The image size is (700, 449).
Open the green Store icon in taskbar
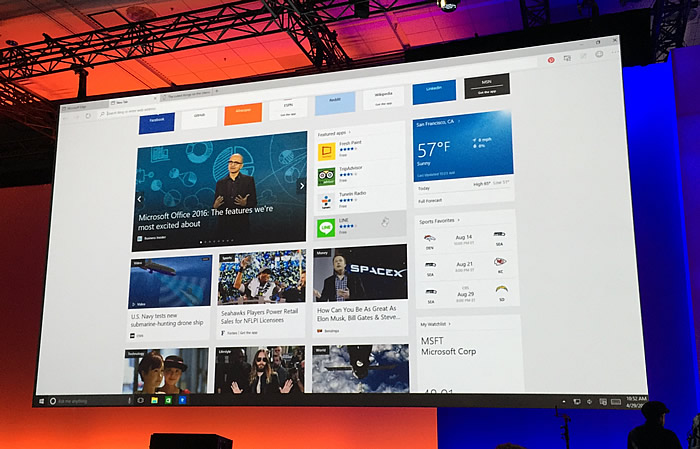point(168,400)
